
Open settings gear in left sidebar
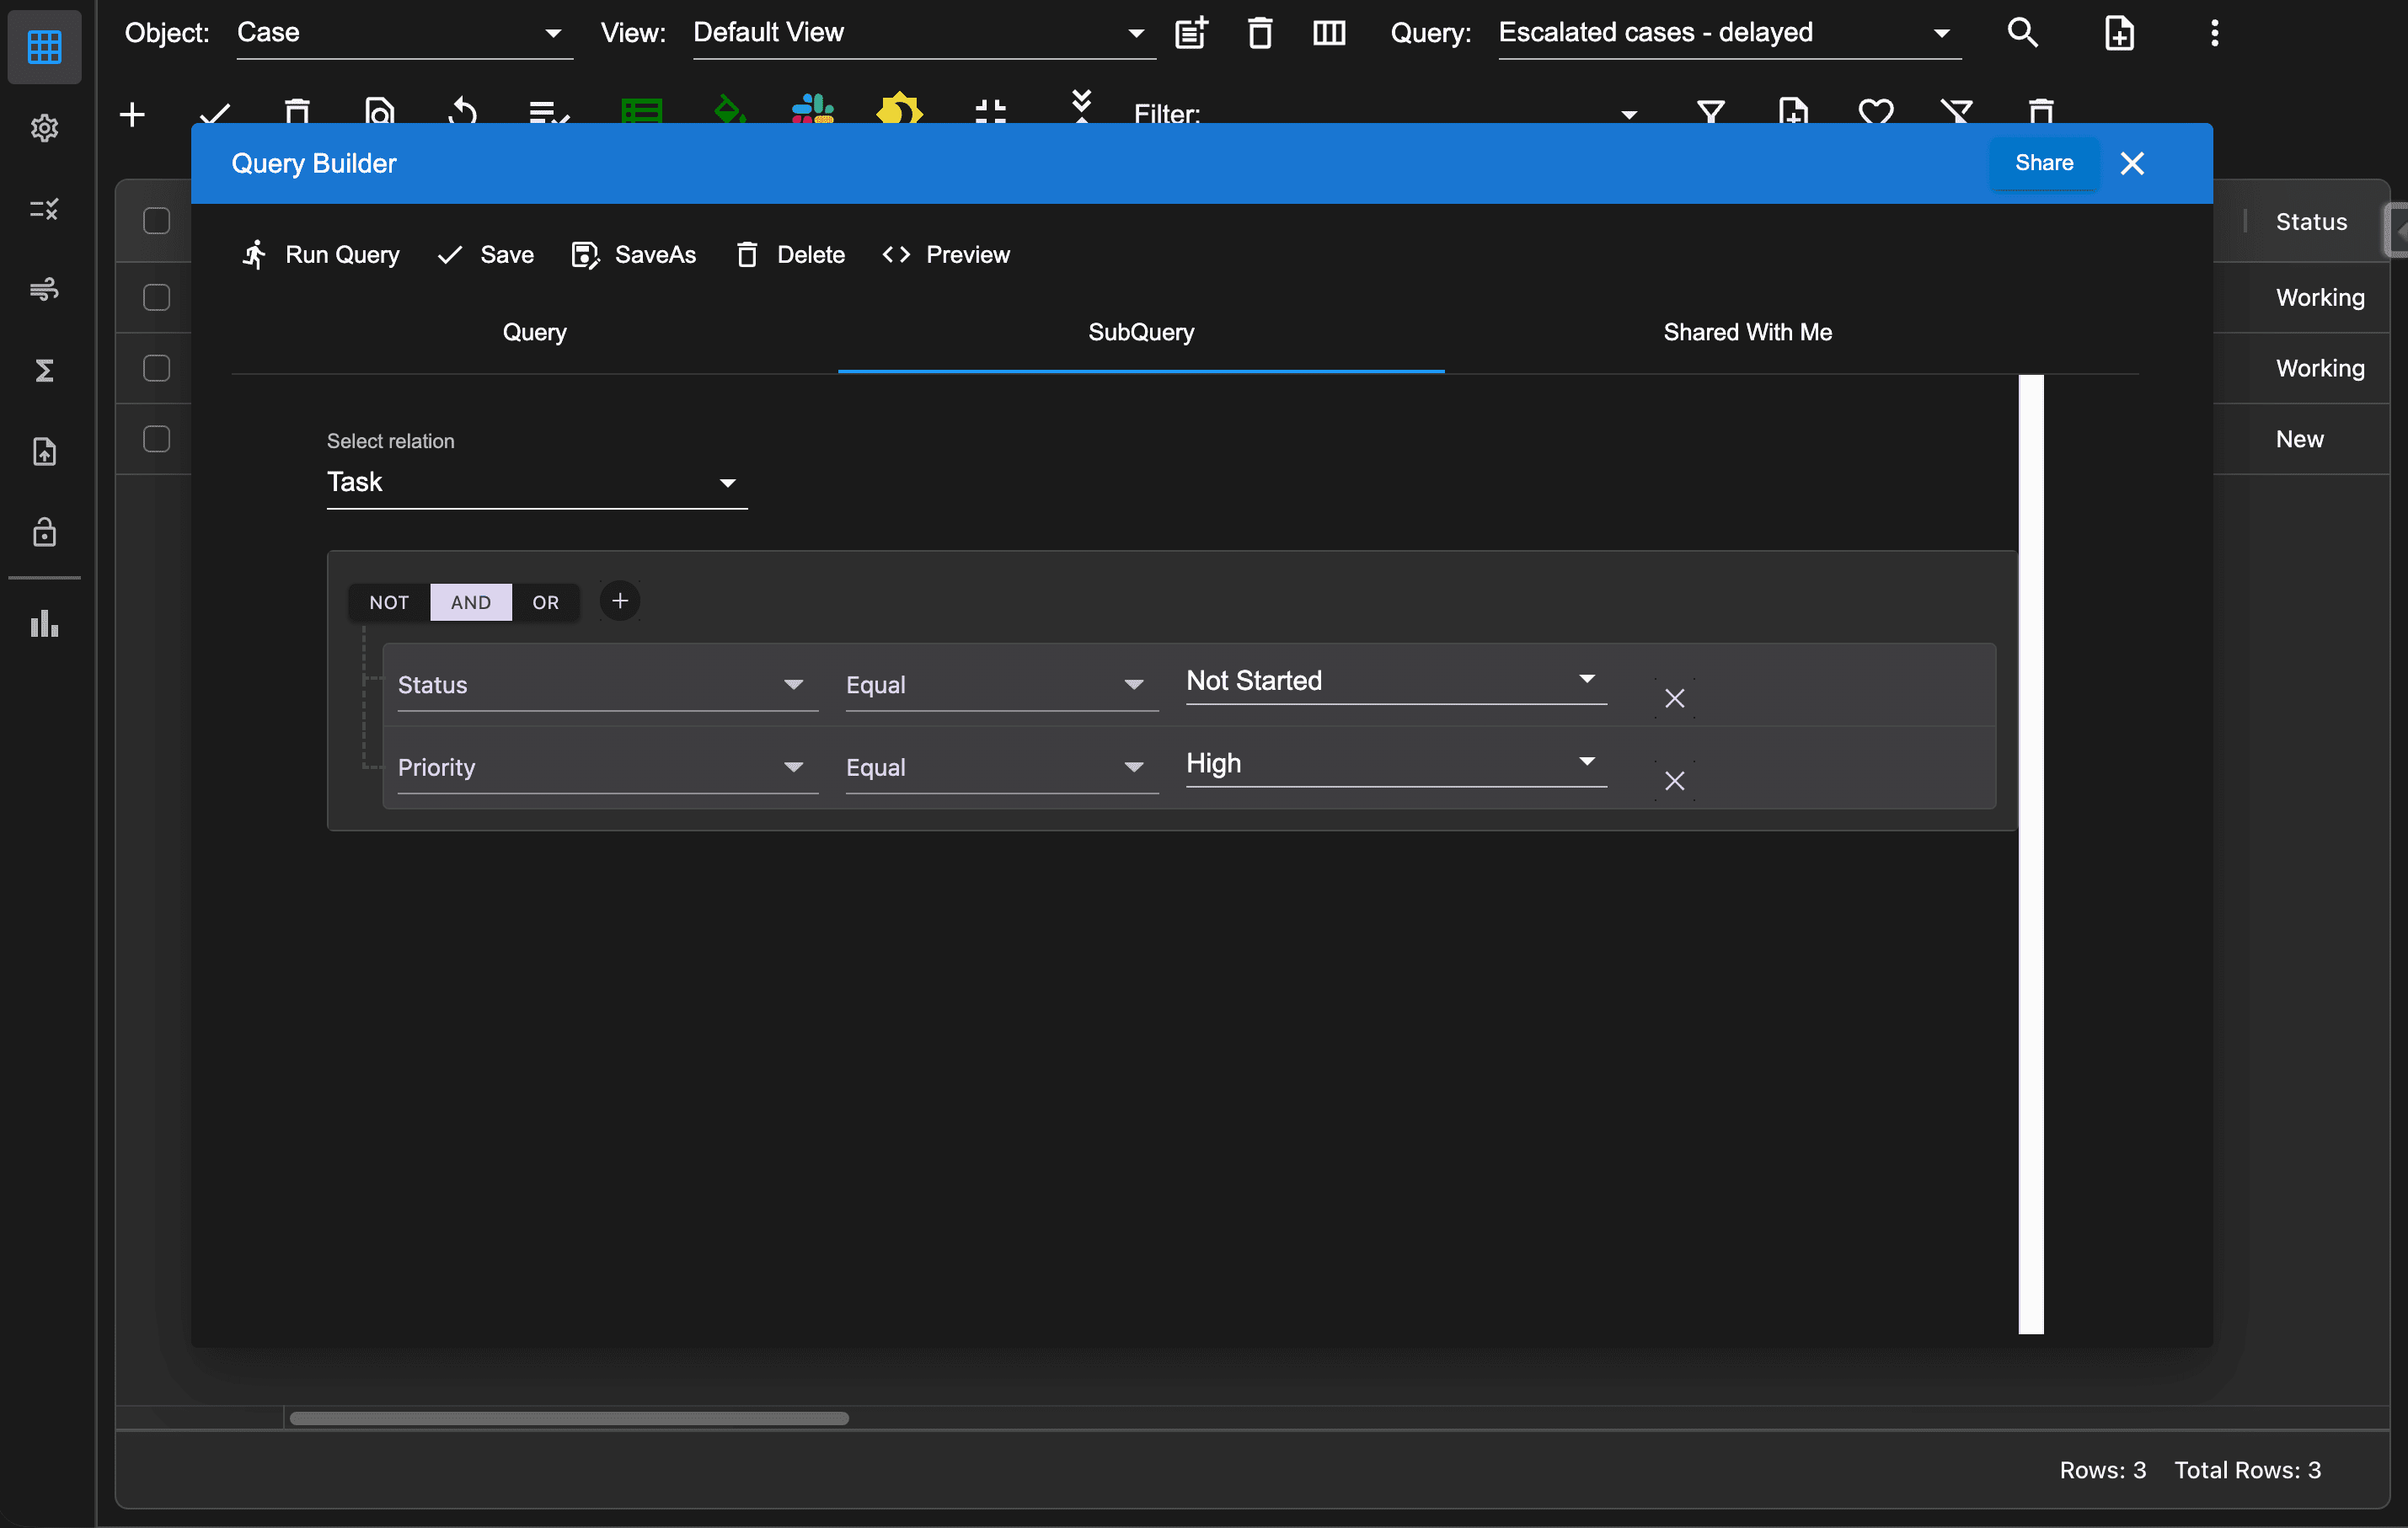tap(44, 128)
